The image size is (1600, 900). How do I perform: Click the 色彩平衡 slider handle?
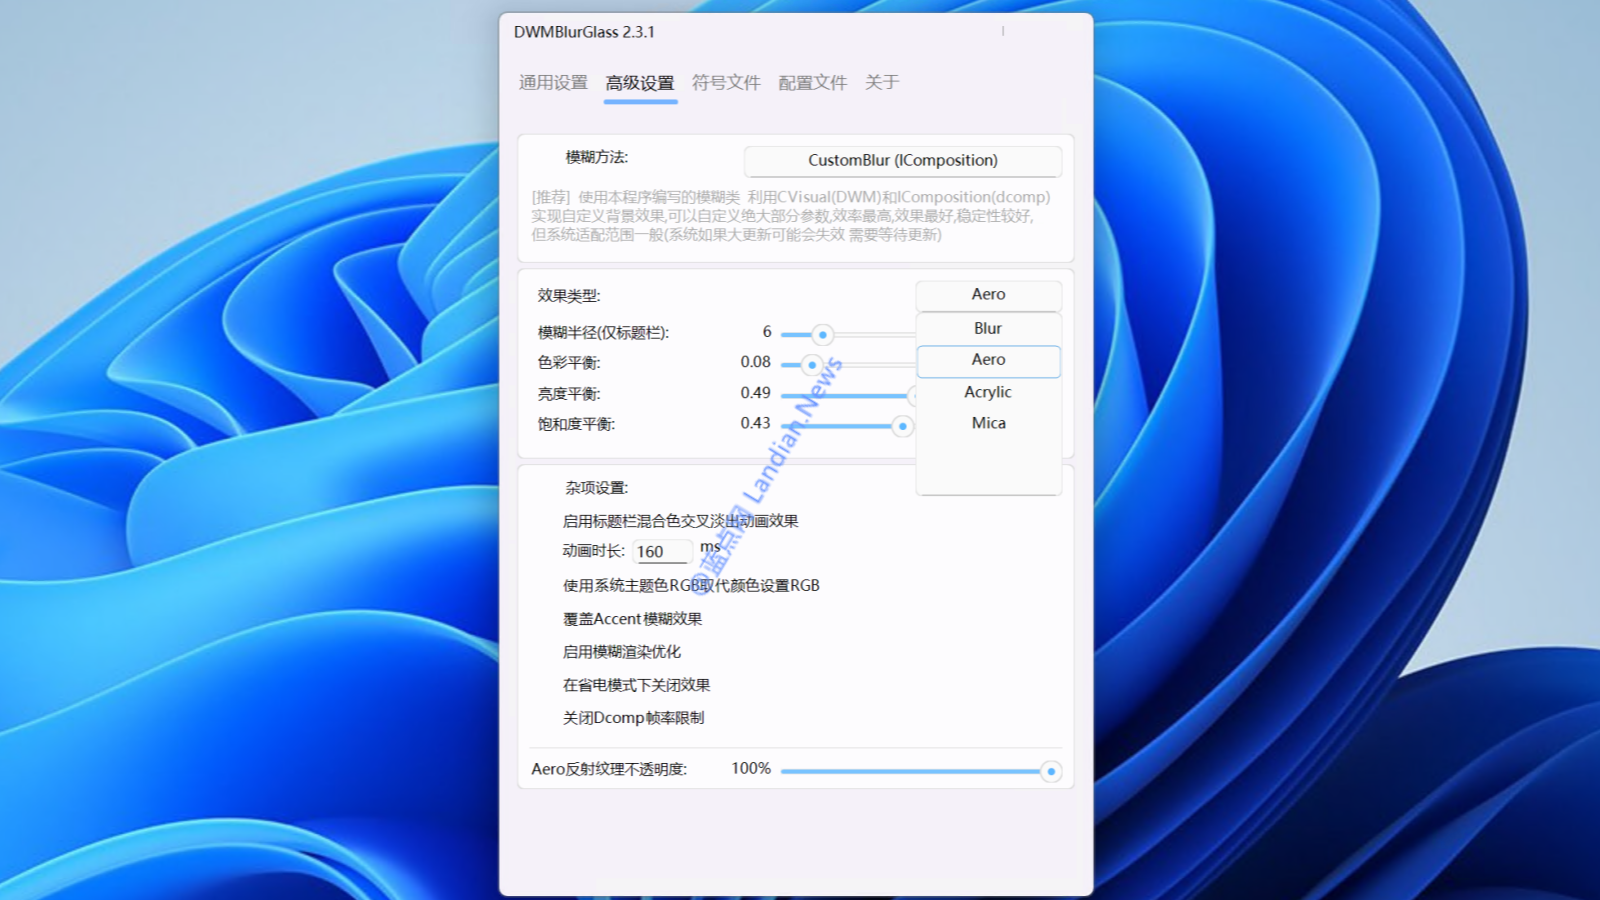pyautogui.click(x=812, y=365)
